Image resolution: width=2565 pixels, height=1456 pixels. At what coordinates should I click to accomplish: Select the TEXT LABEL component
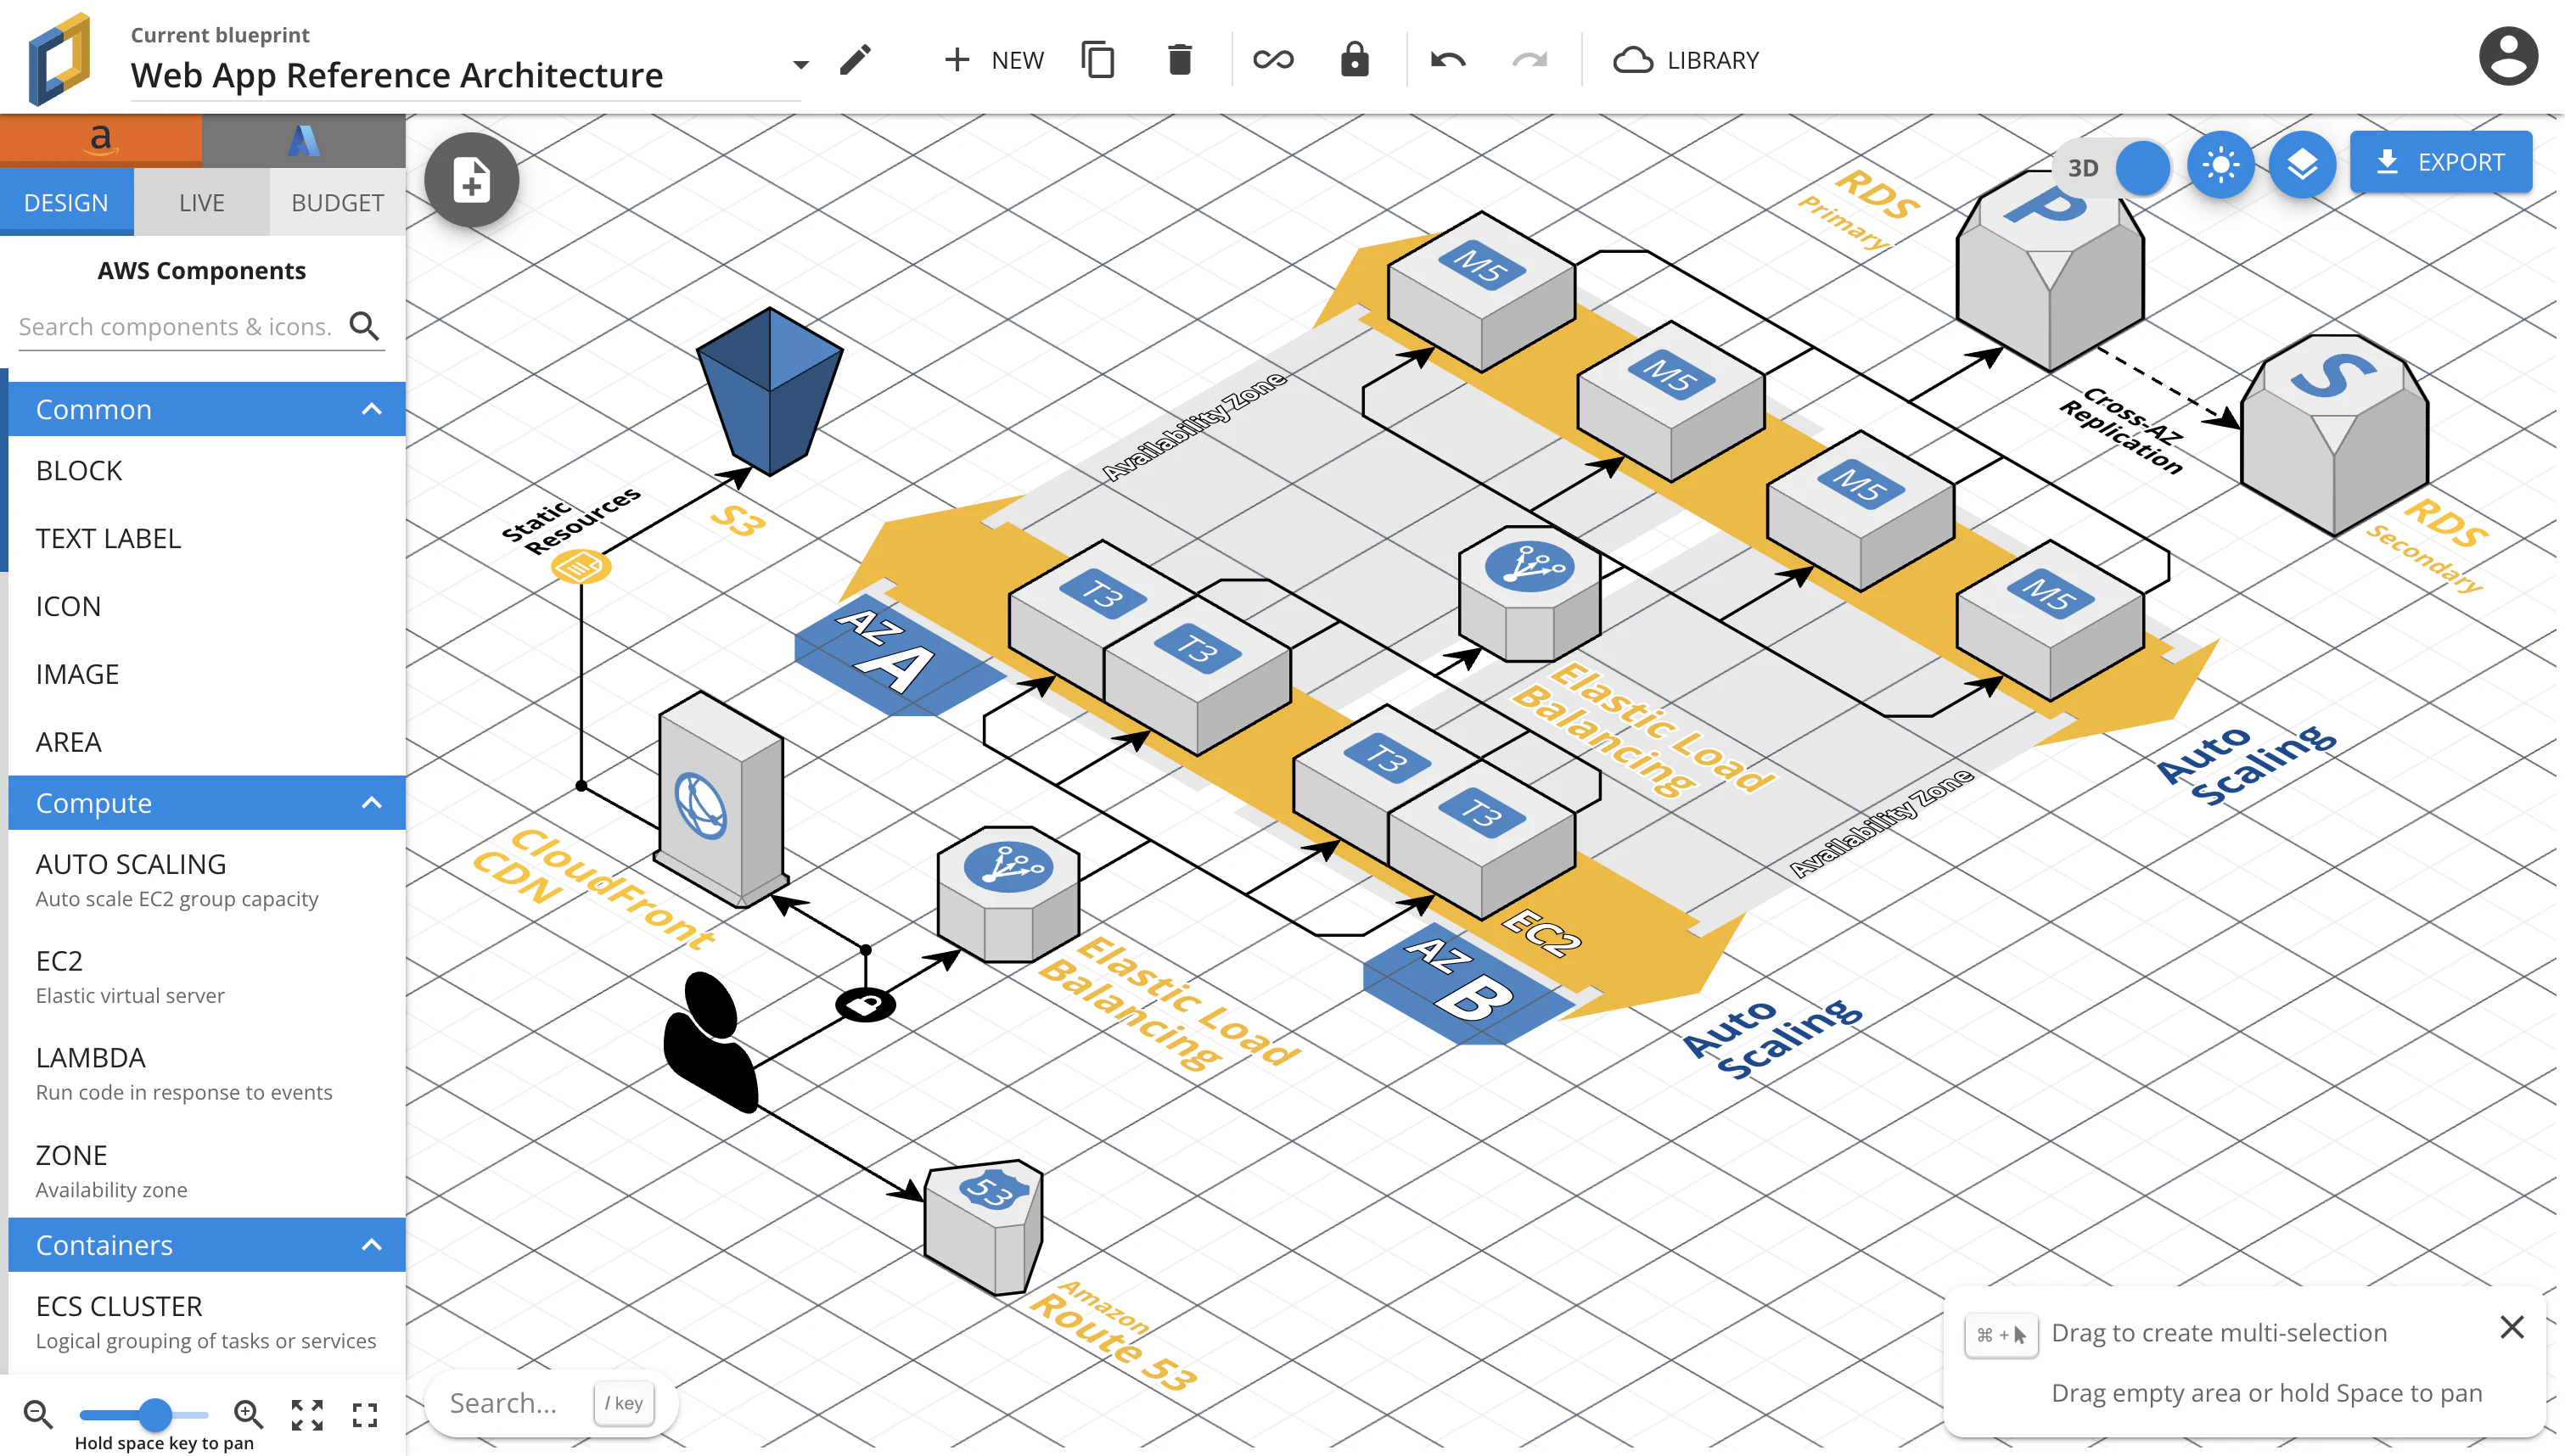pyautogui.click(x=207, y=538)
